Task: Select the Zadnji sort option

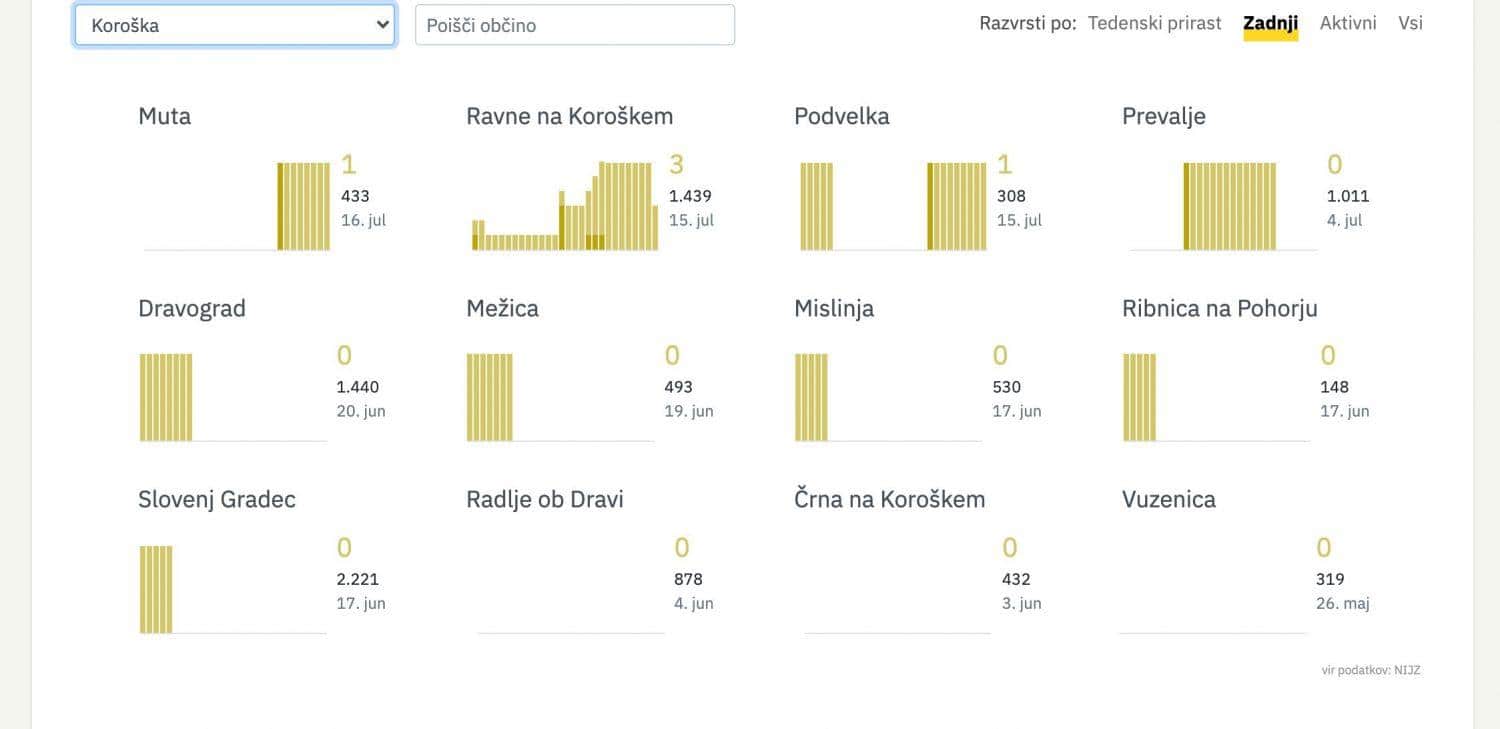Action: (1270, 23)
